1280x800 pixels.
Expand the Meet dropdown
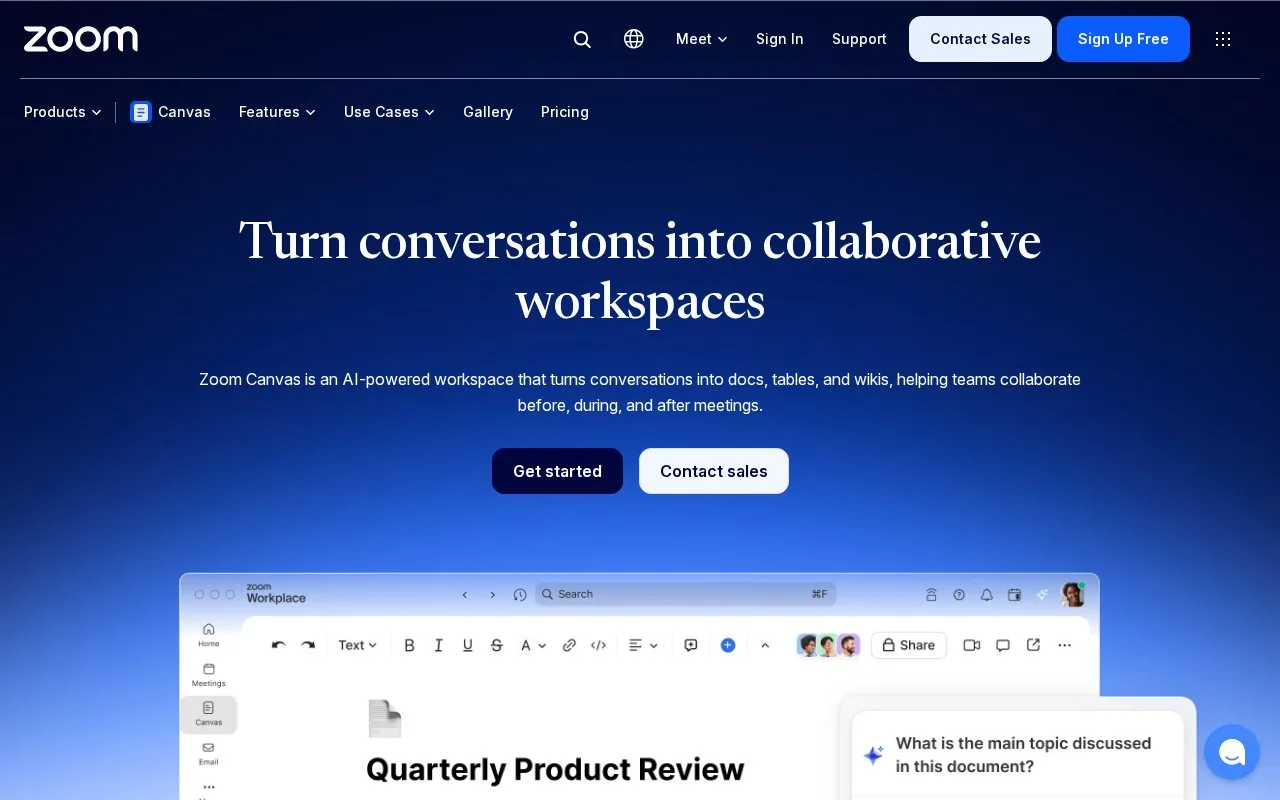pyautogui.click(x=701, y=39)
